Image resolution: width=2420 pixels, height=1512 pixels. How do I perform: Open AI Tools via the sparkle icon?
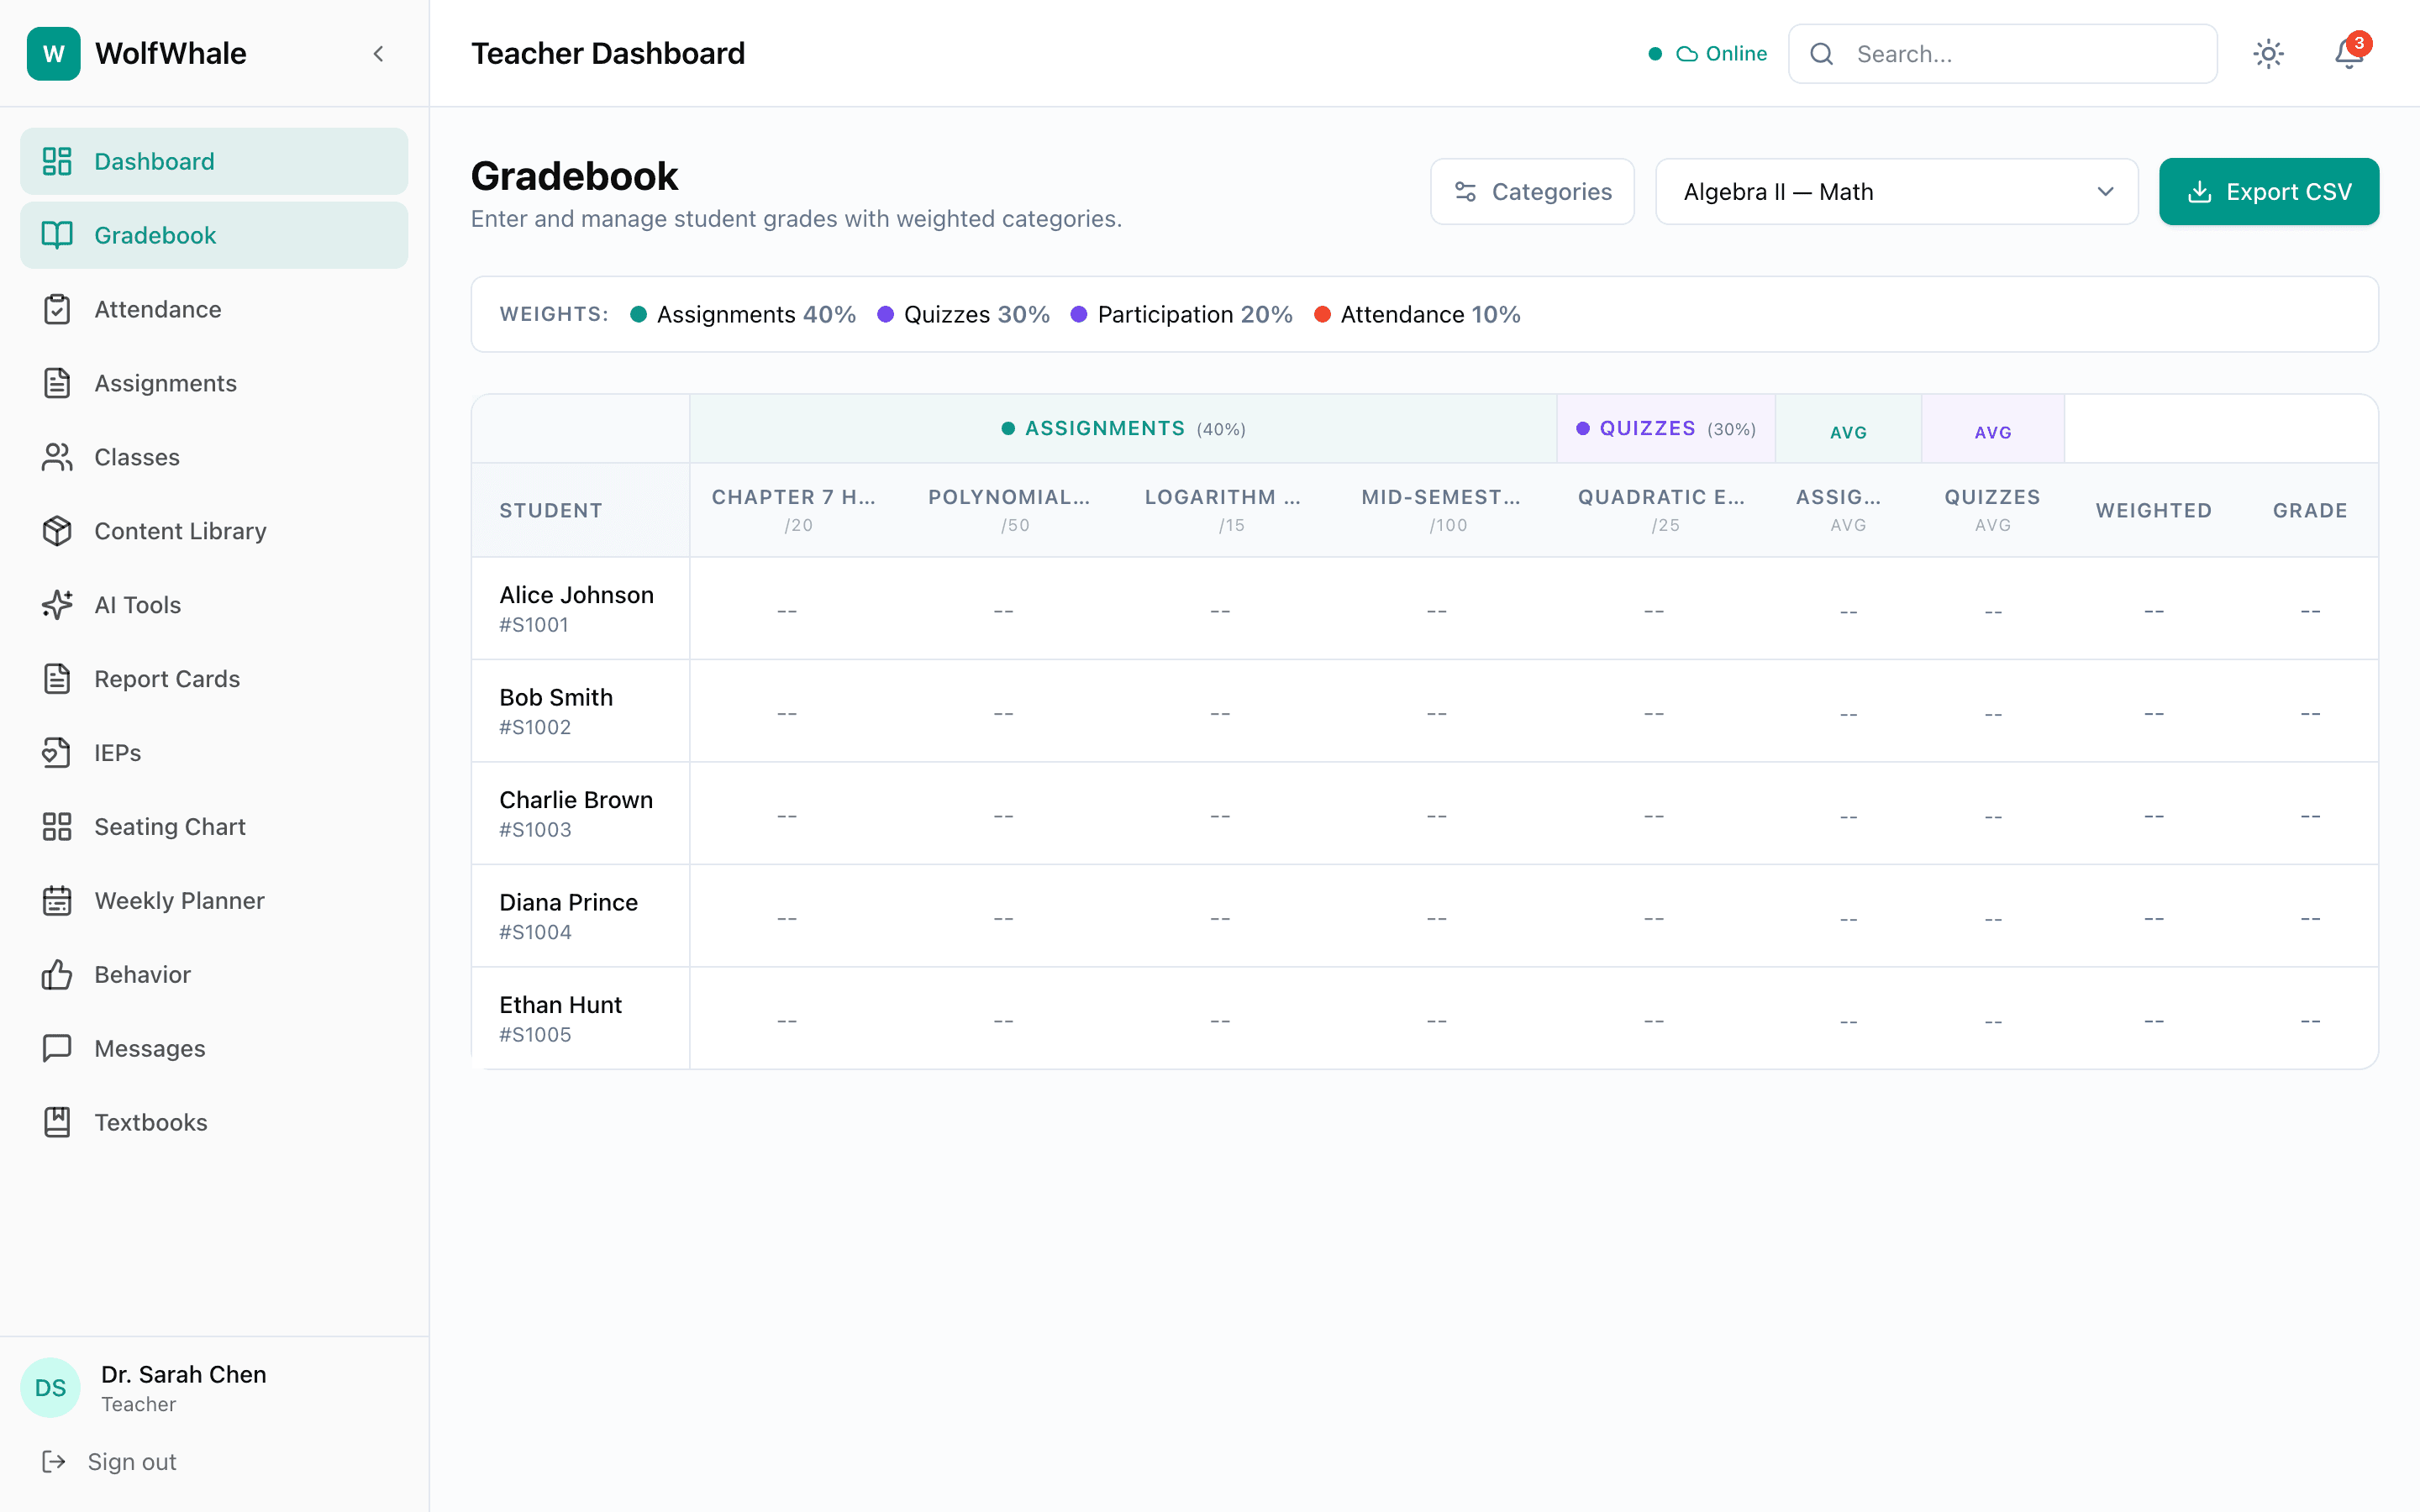(56, 605)
